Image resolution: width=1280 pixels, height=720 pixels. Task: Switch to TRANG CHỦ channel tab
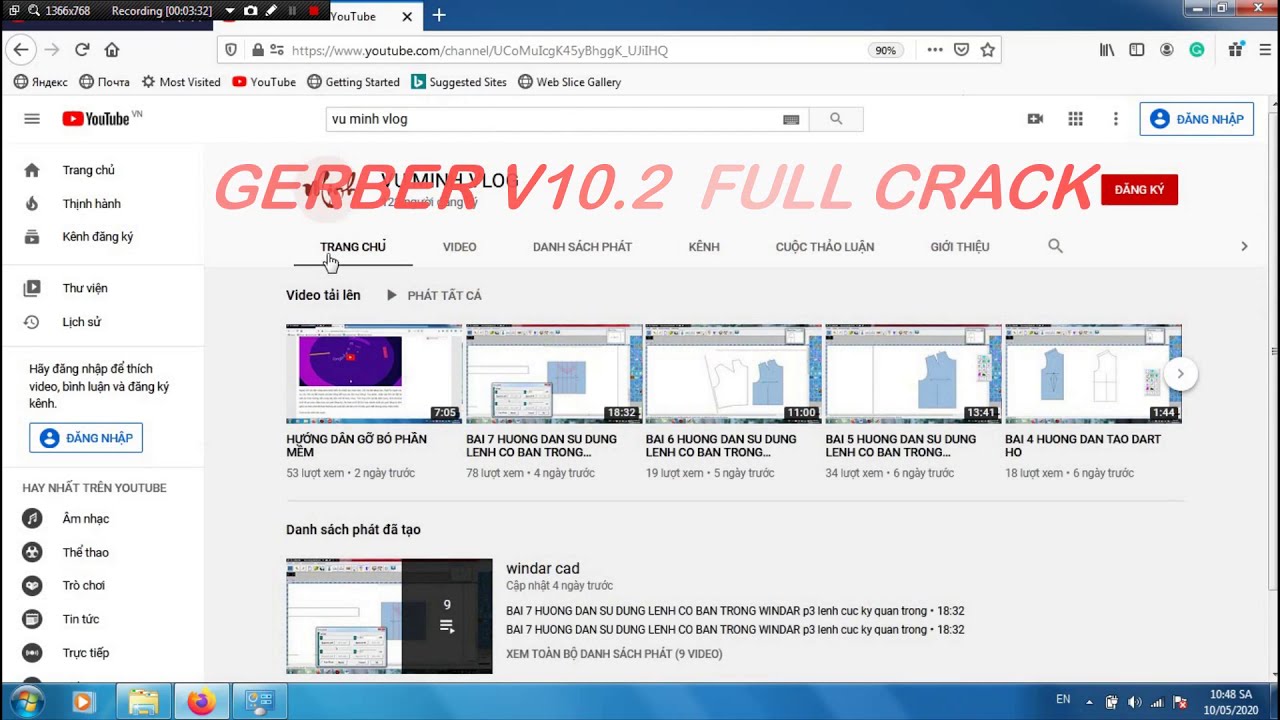[353, 246]
